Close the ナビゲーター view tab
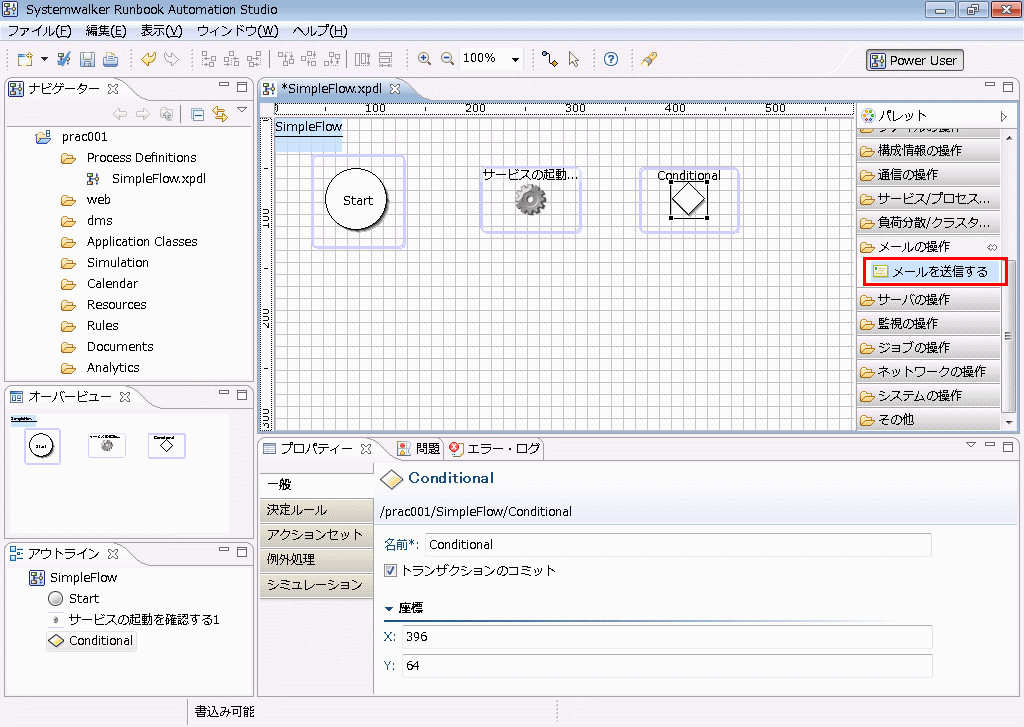Image resolution: width=1024 pixels, height=727 pixels. 113,88
